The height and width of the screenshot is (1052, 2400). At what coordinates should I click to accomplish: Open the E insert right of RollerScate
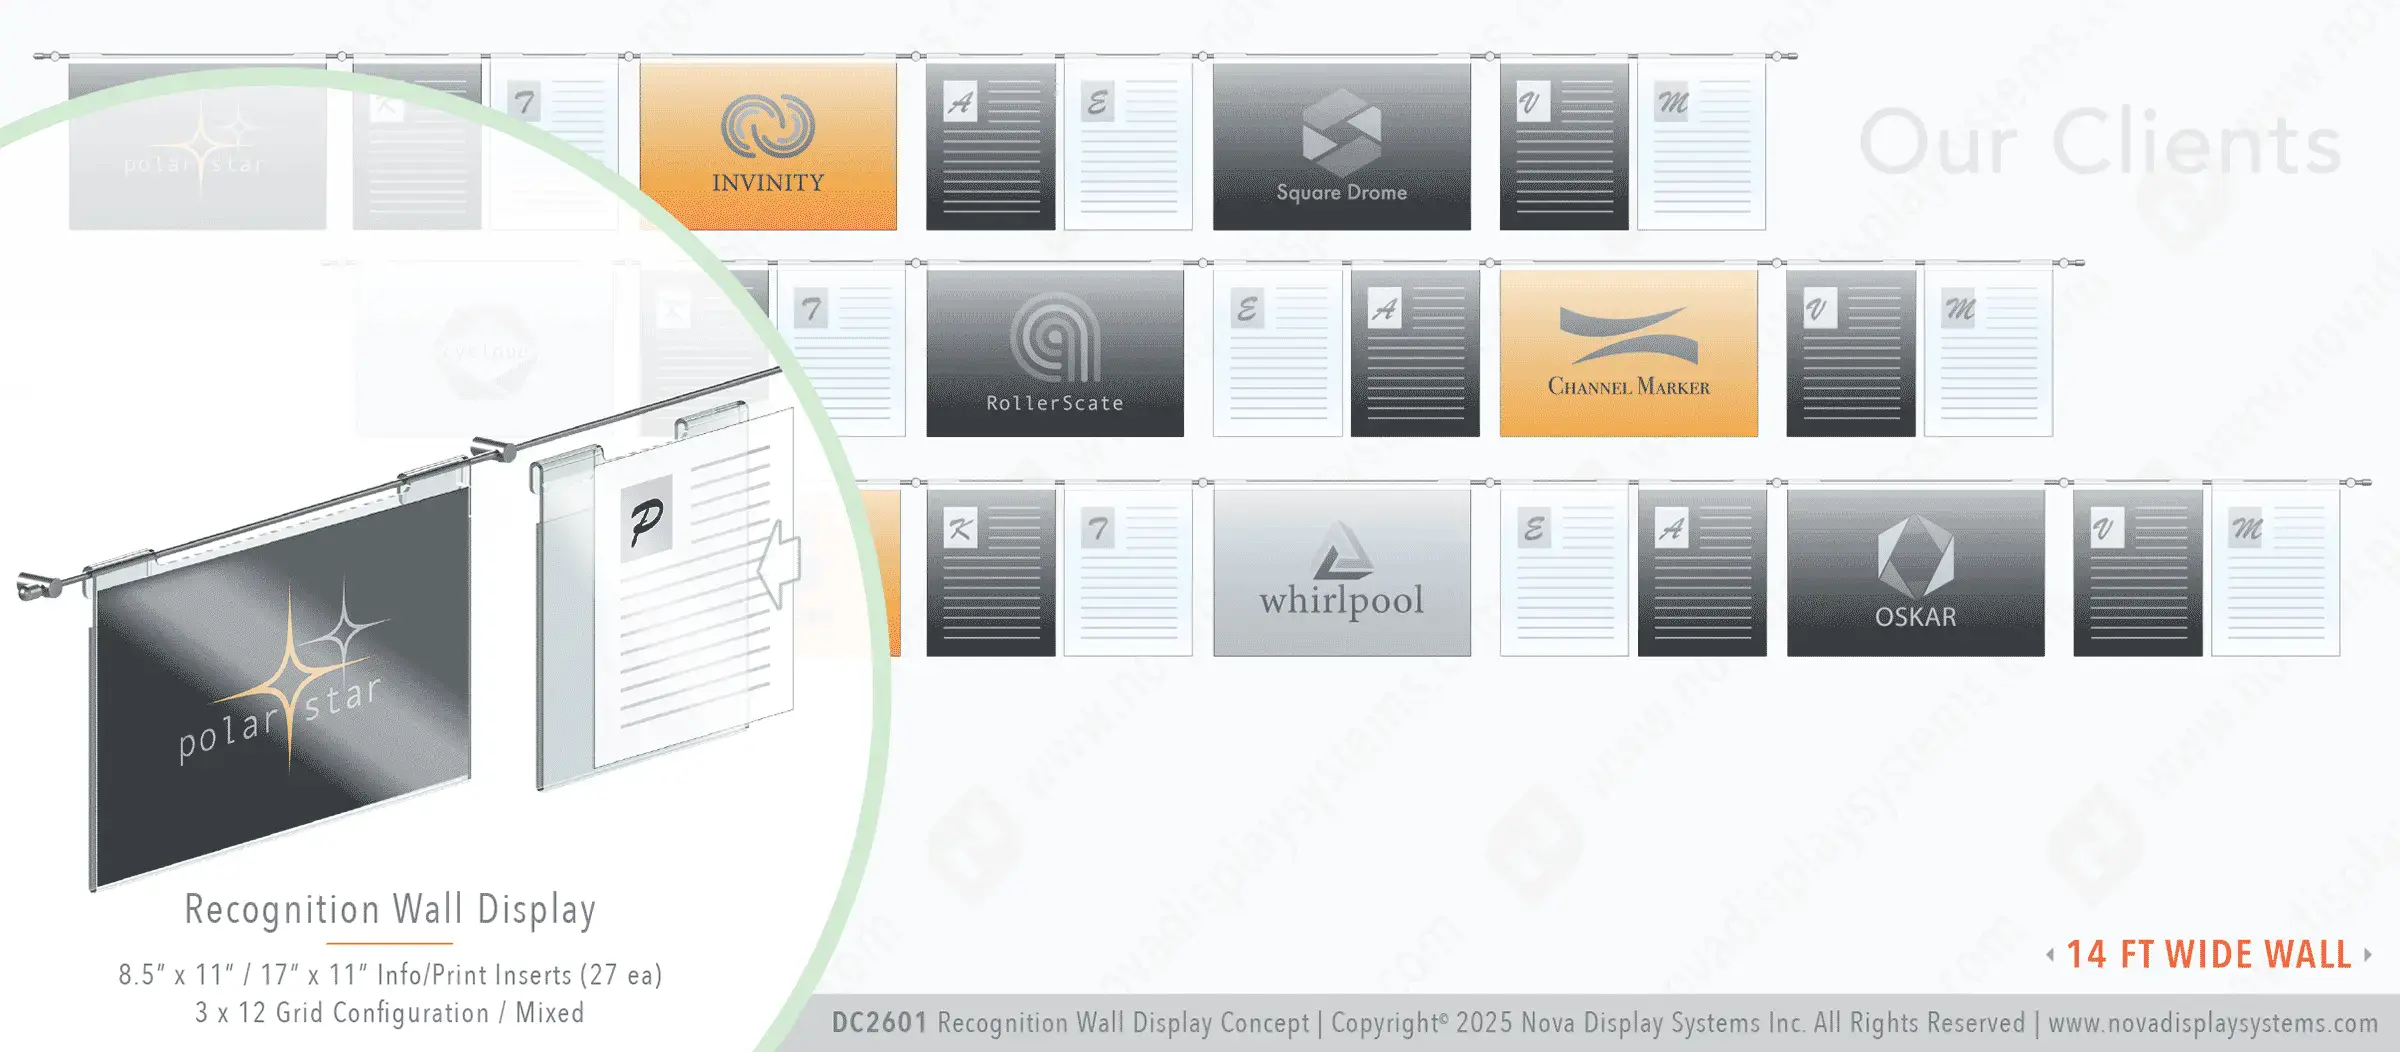click(1278, 353)
